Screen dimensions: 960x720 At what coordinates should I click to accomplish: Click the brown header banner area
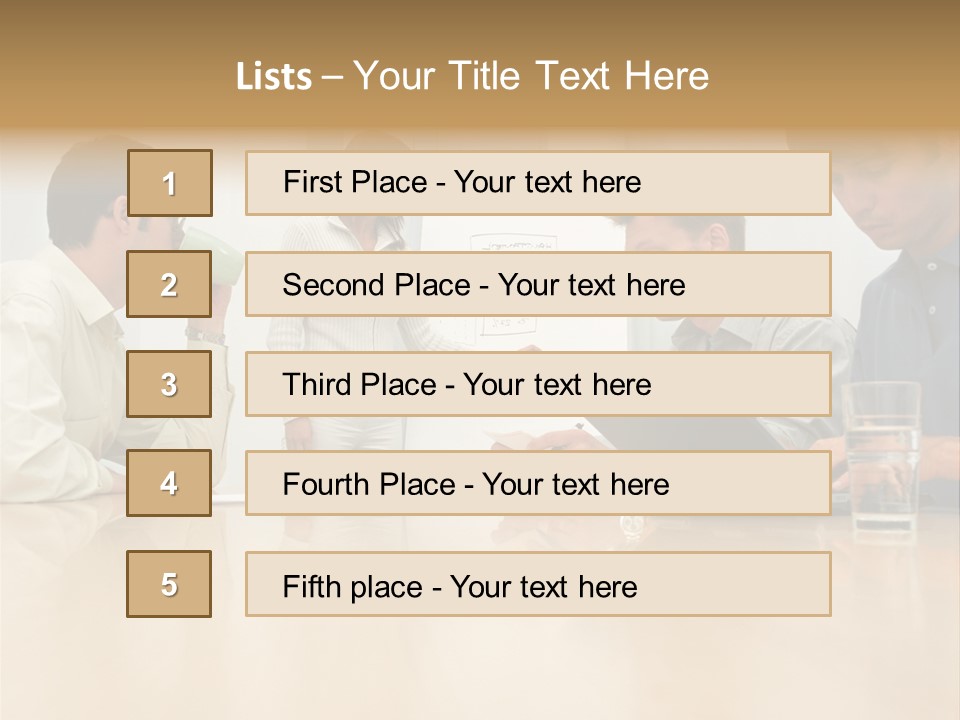point(480,64)
